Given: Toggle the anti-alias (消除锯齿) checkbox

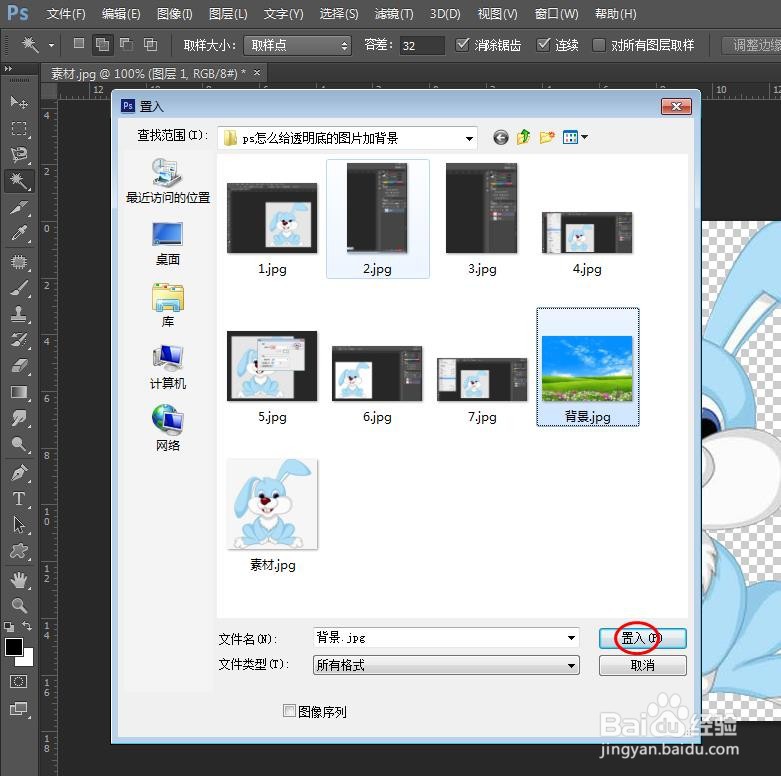Looking at the screenshot, I should point(462,45).
